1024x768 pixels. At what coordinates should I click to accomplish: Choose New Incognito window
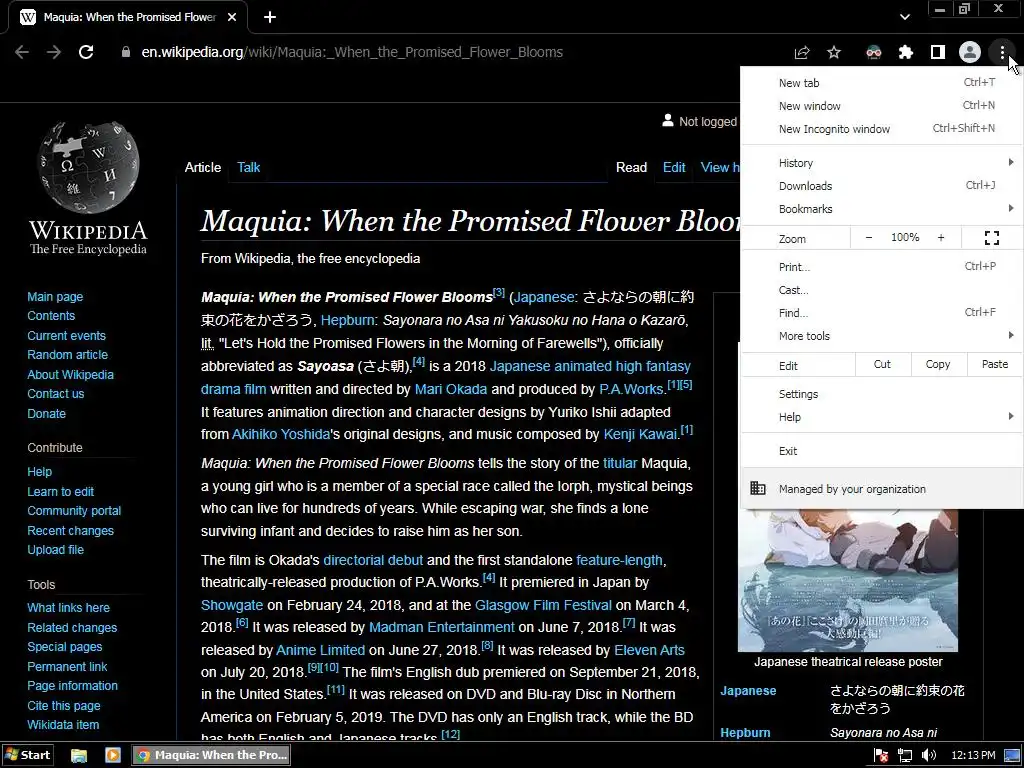click(x=882, y=129)
